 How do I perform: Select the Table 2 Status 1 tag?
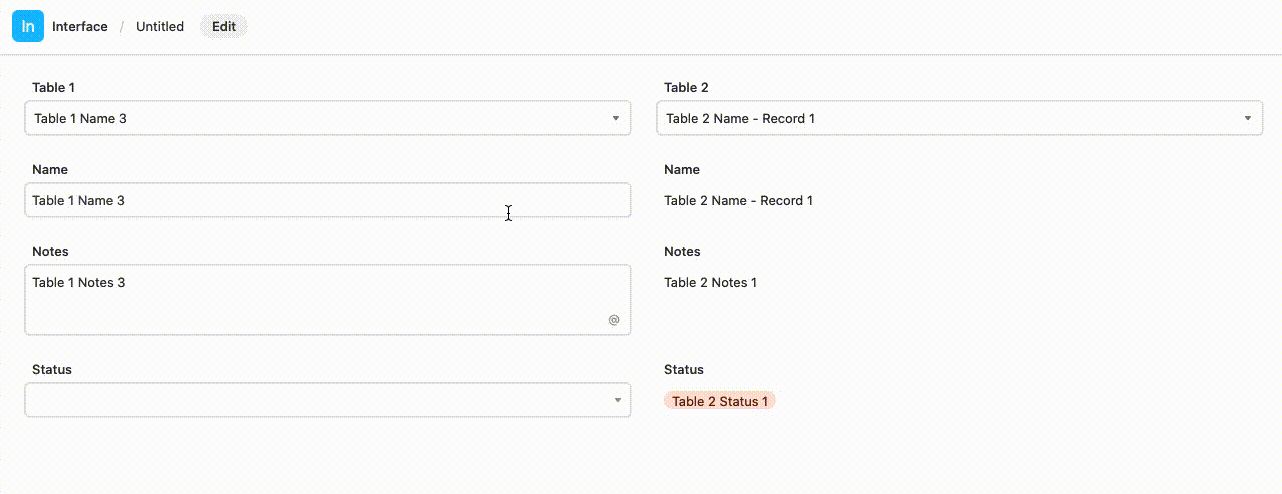720,401
